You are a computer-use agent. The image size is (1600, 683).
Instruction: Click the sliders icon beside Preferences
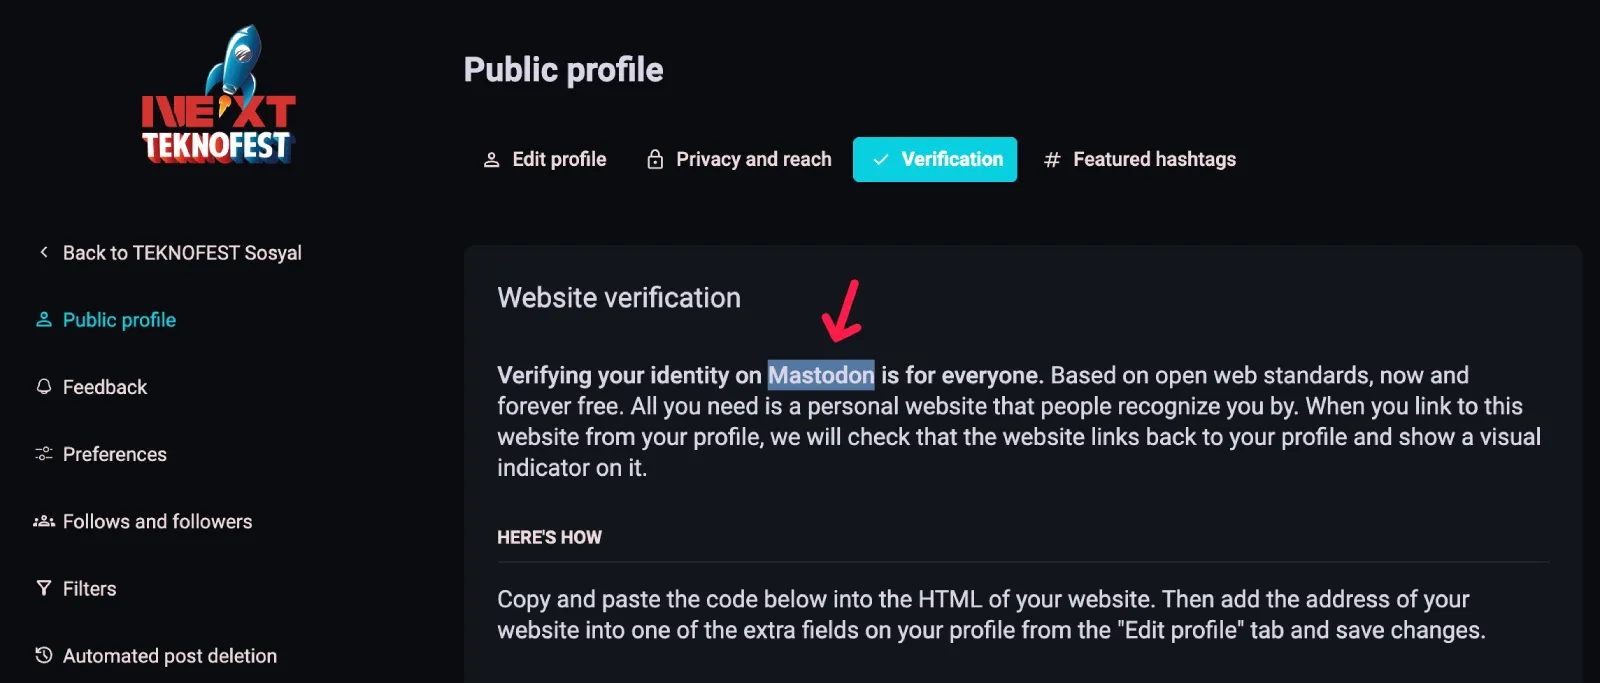[x=44, y=453]
